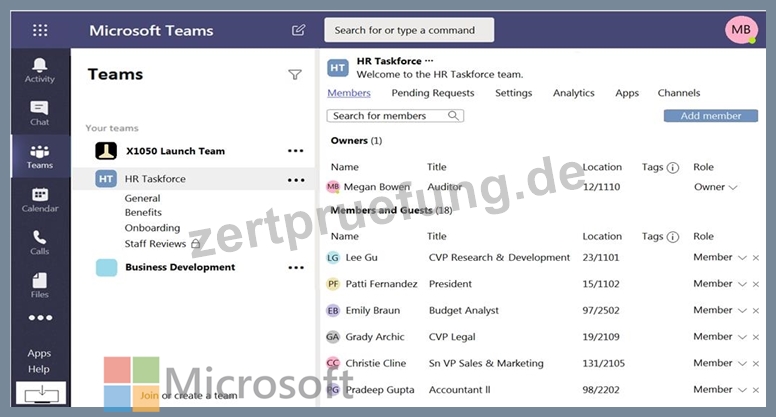Click the new chat compose icon
Image resolution: width=776 pixels, height=417 pixels.
pos(298,30)
